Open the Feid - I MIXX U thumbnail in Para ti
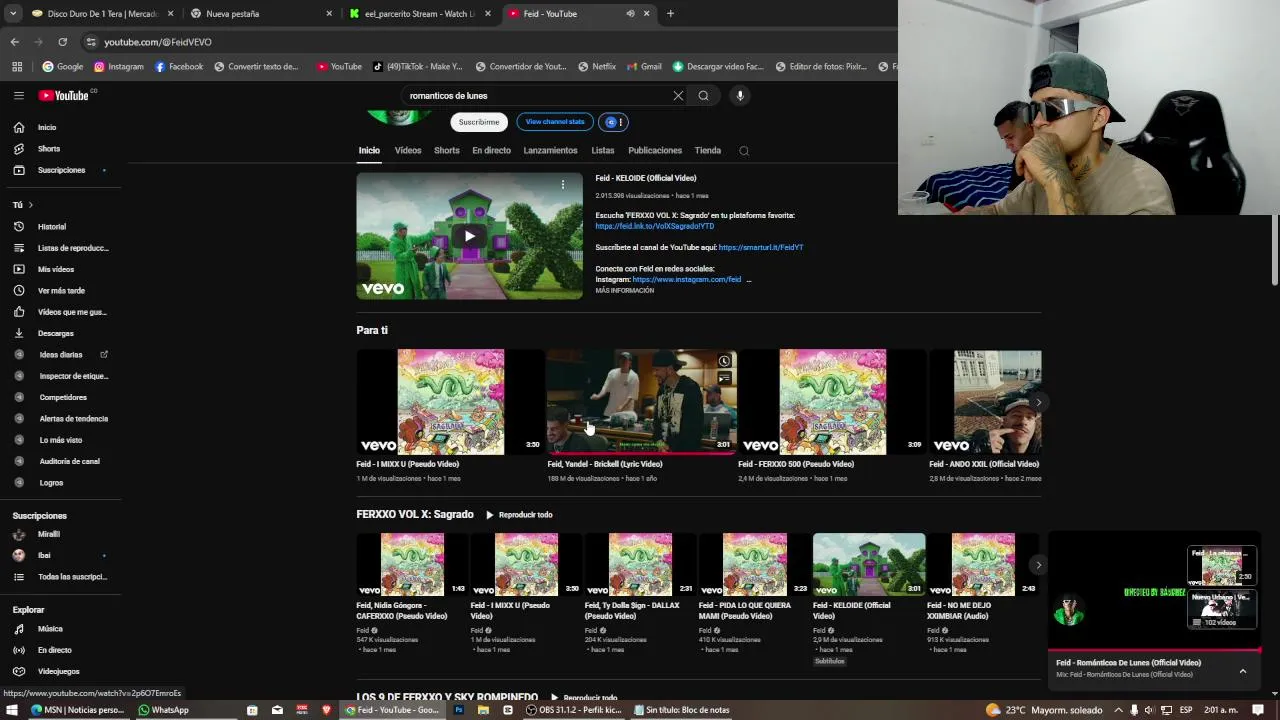This screenshot has width=1280, height=720. (x=450, y=402)
